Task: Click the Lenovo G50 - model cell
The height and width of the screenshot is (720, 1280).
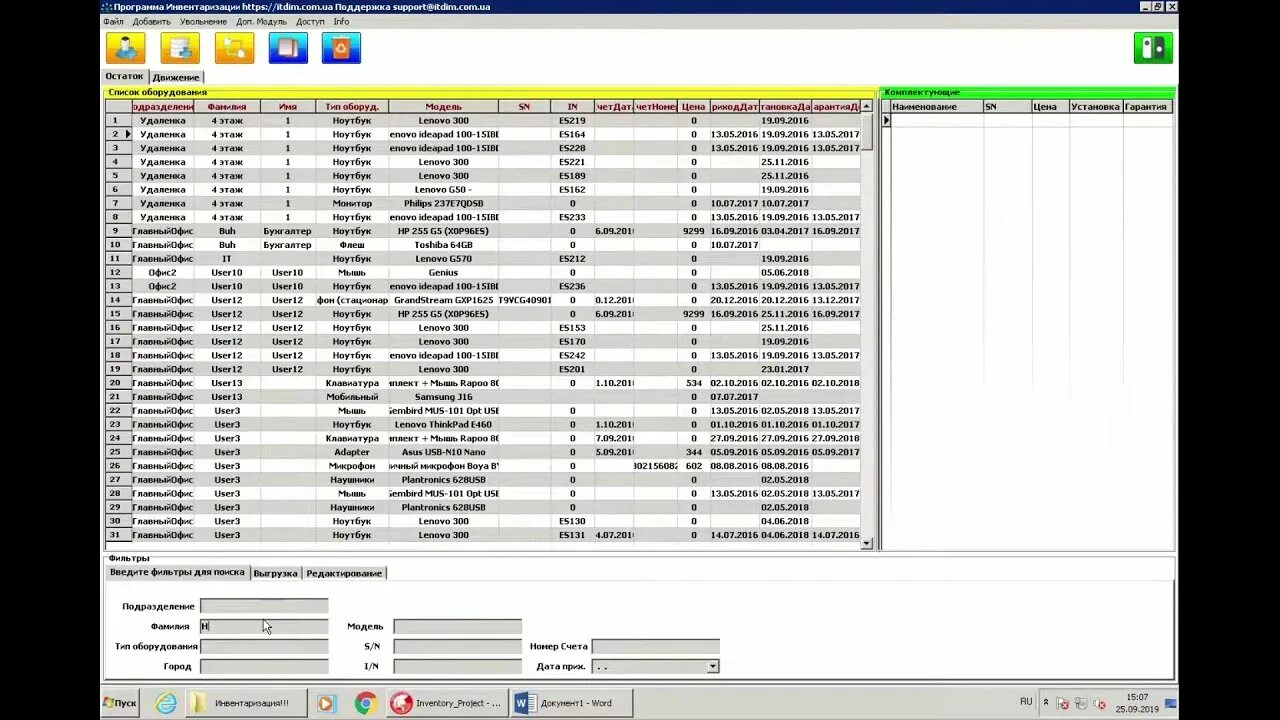Action: [443, 189]
